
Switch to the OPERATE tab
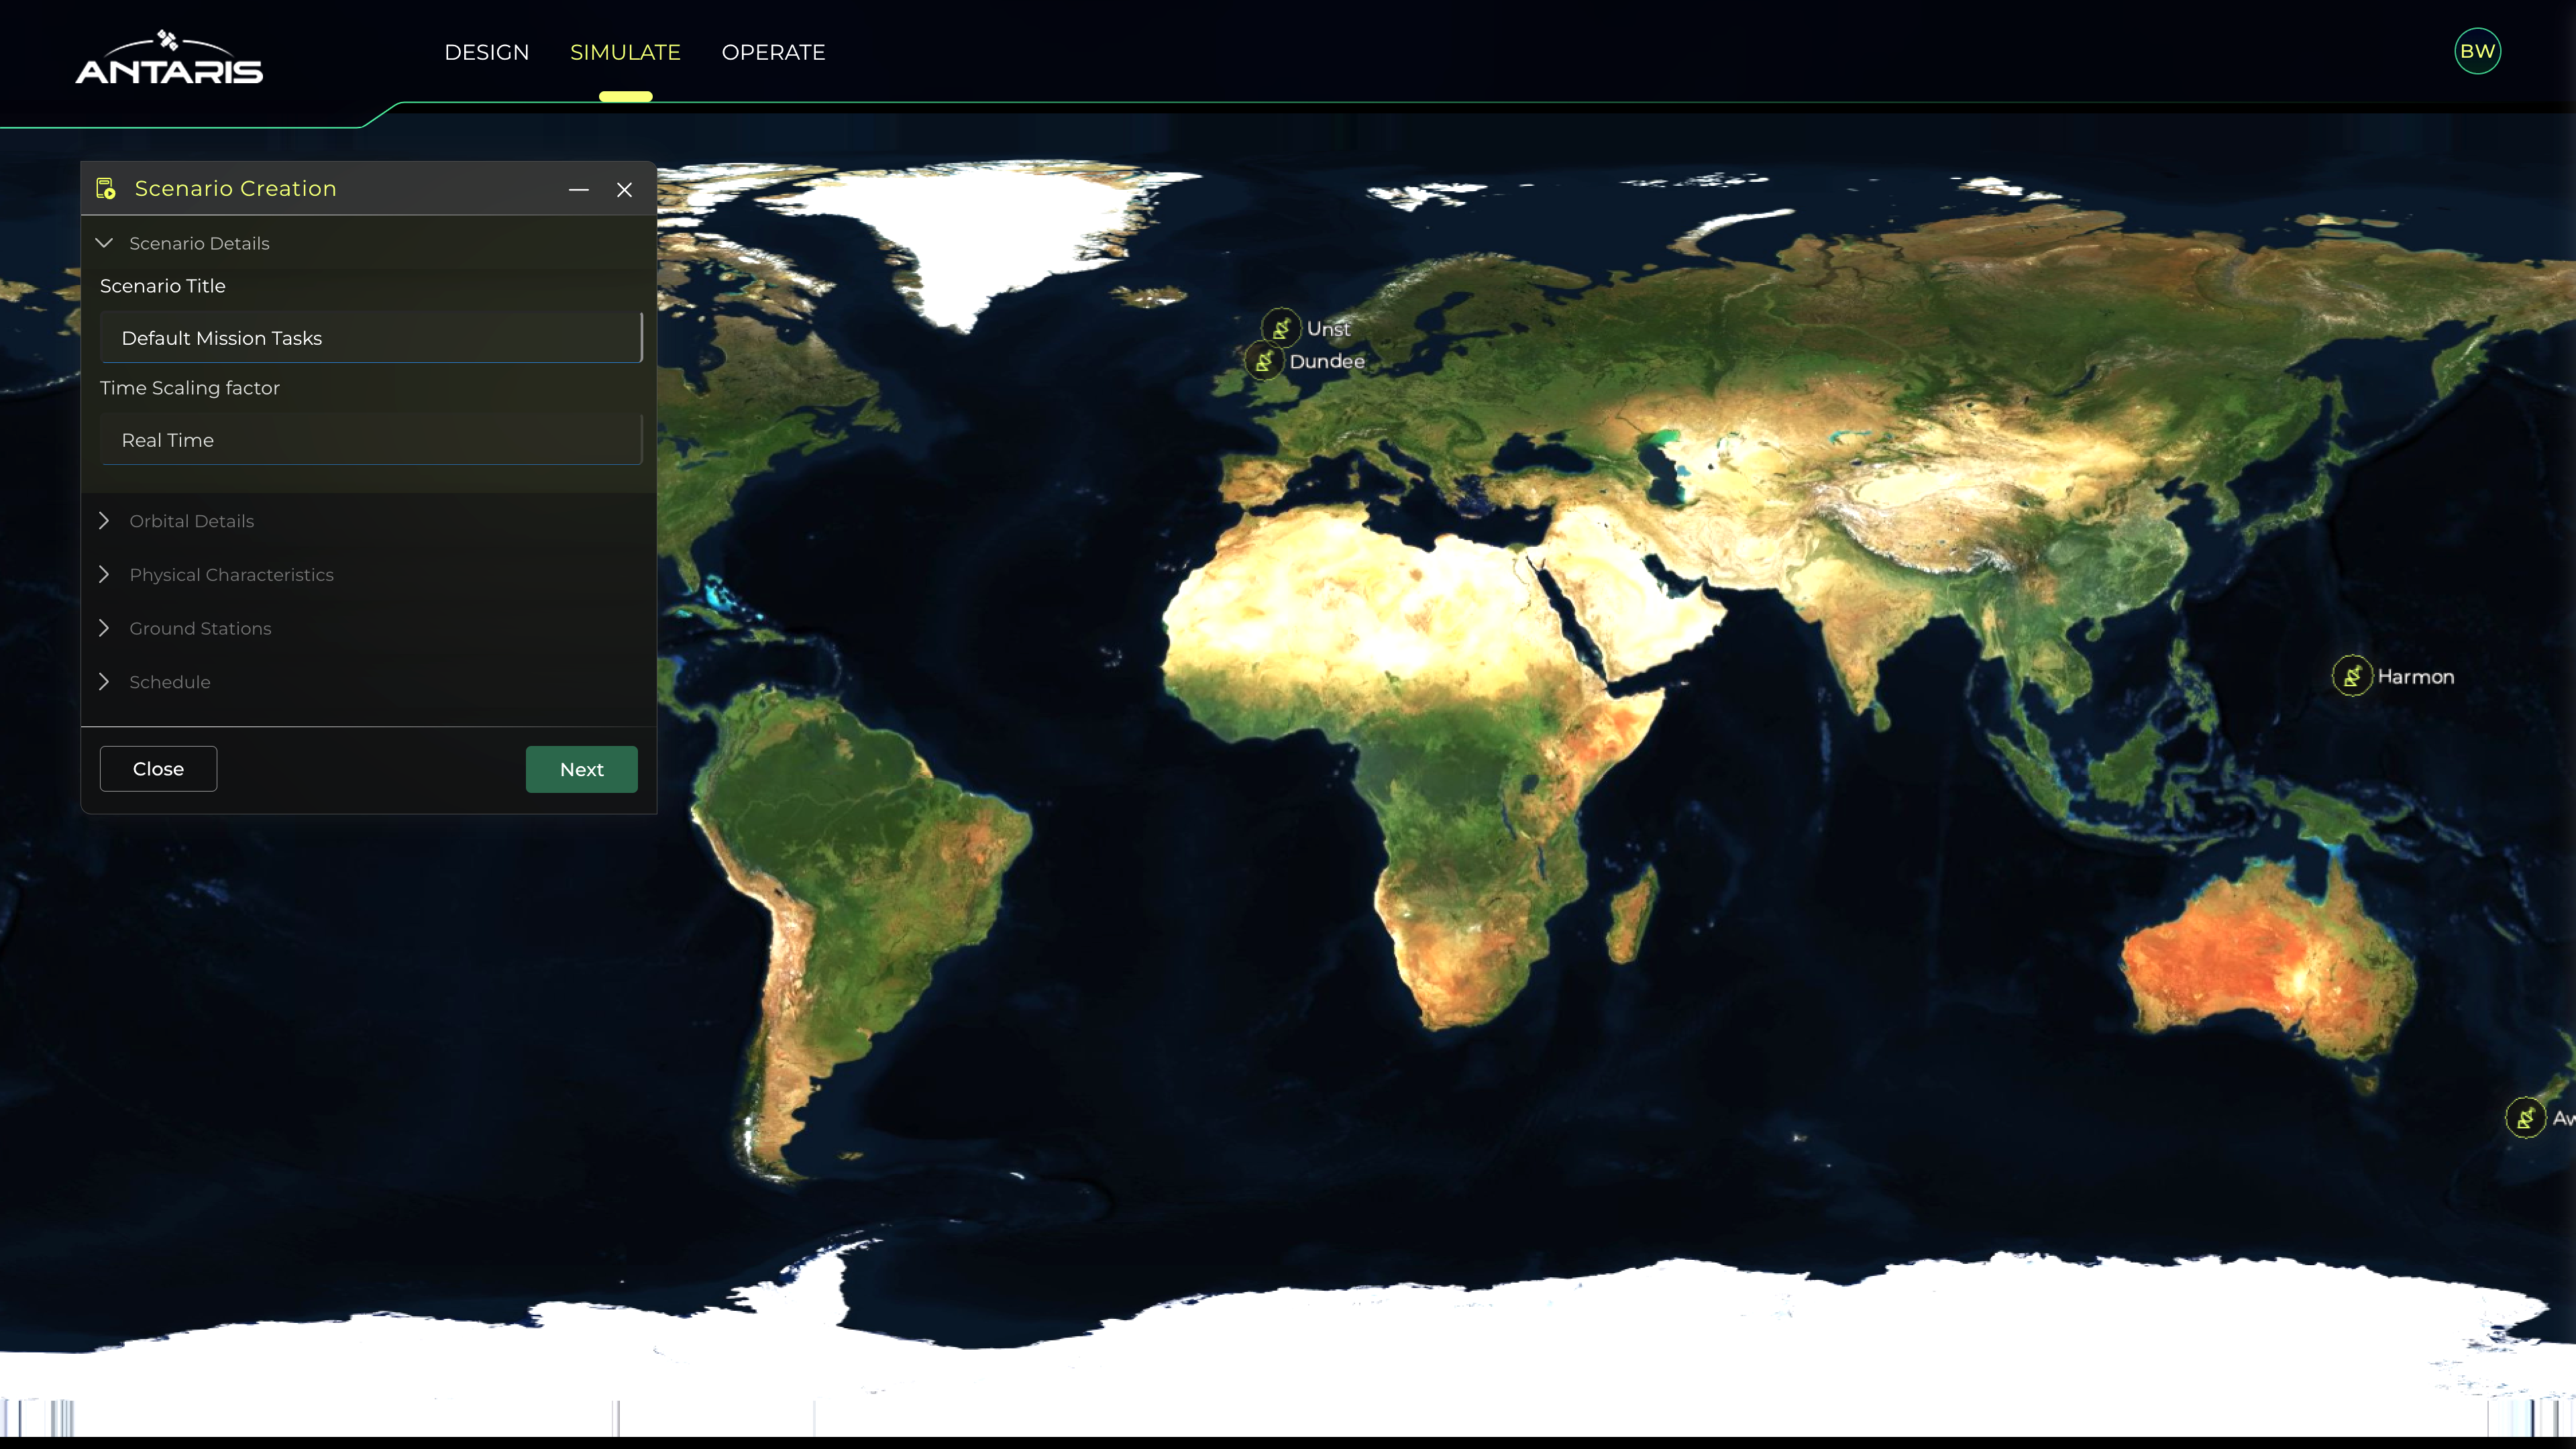click(773, 52)
